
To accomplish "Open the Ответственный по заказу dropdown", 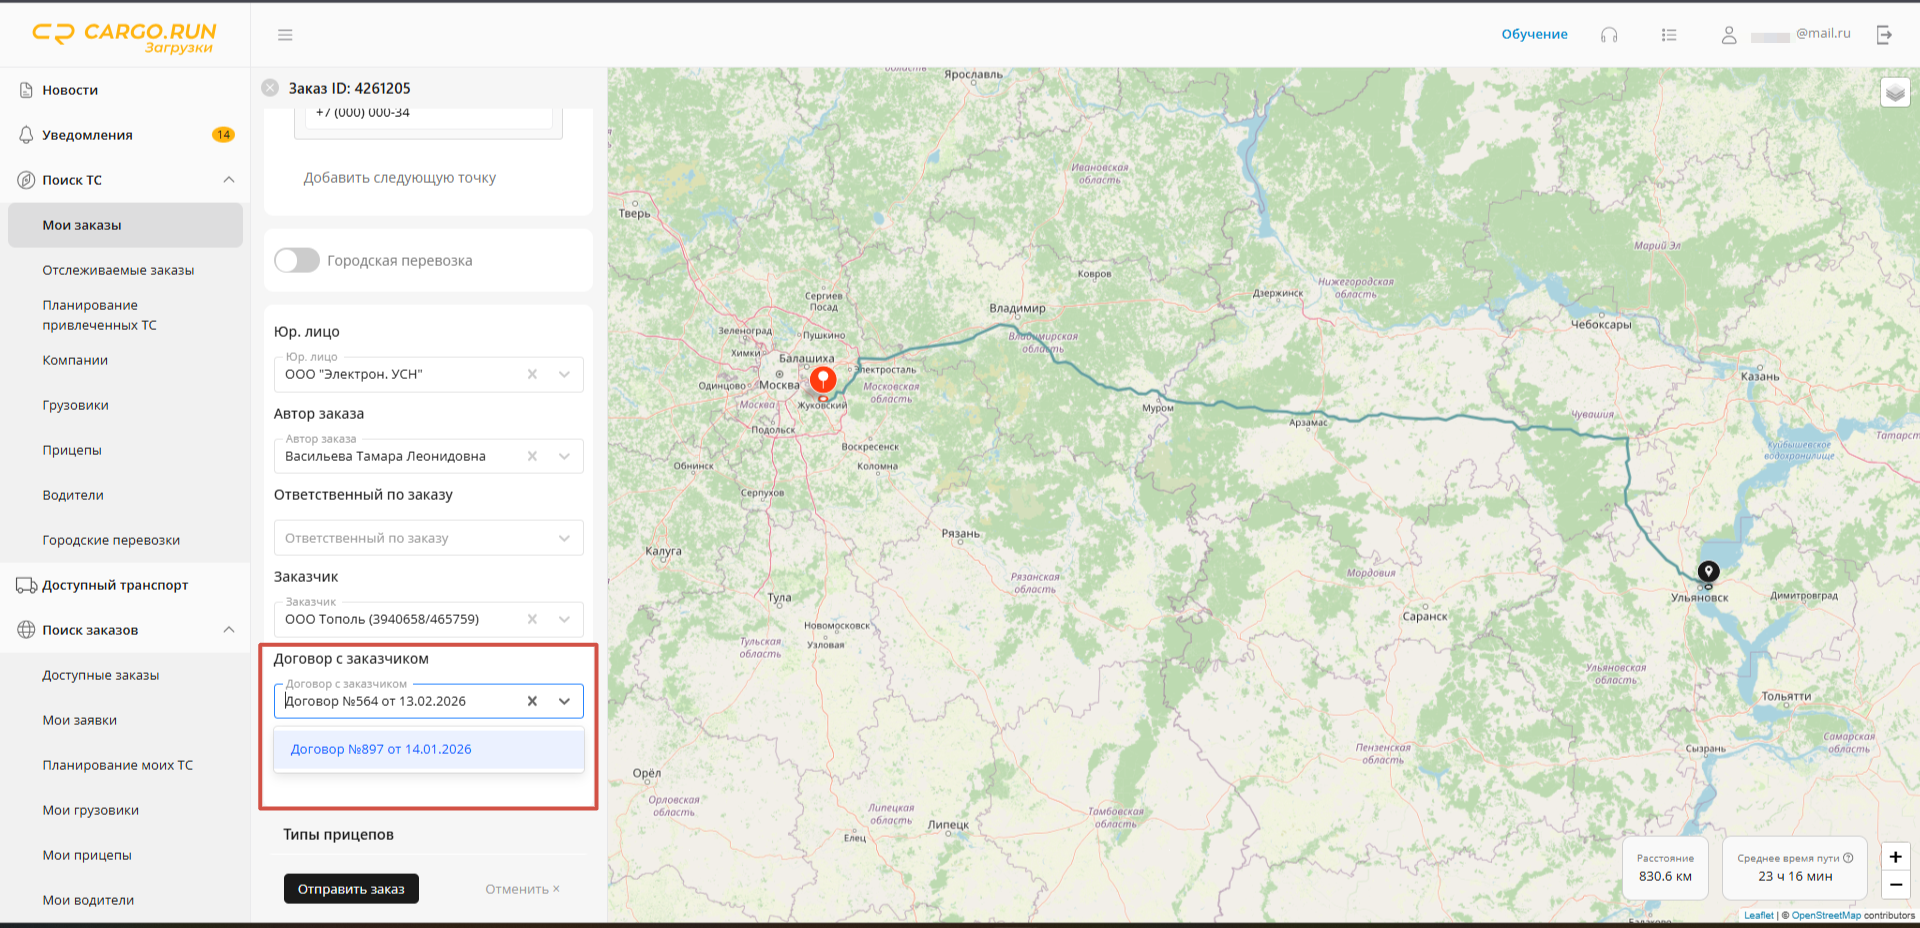I will (429, 538).
